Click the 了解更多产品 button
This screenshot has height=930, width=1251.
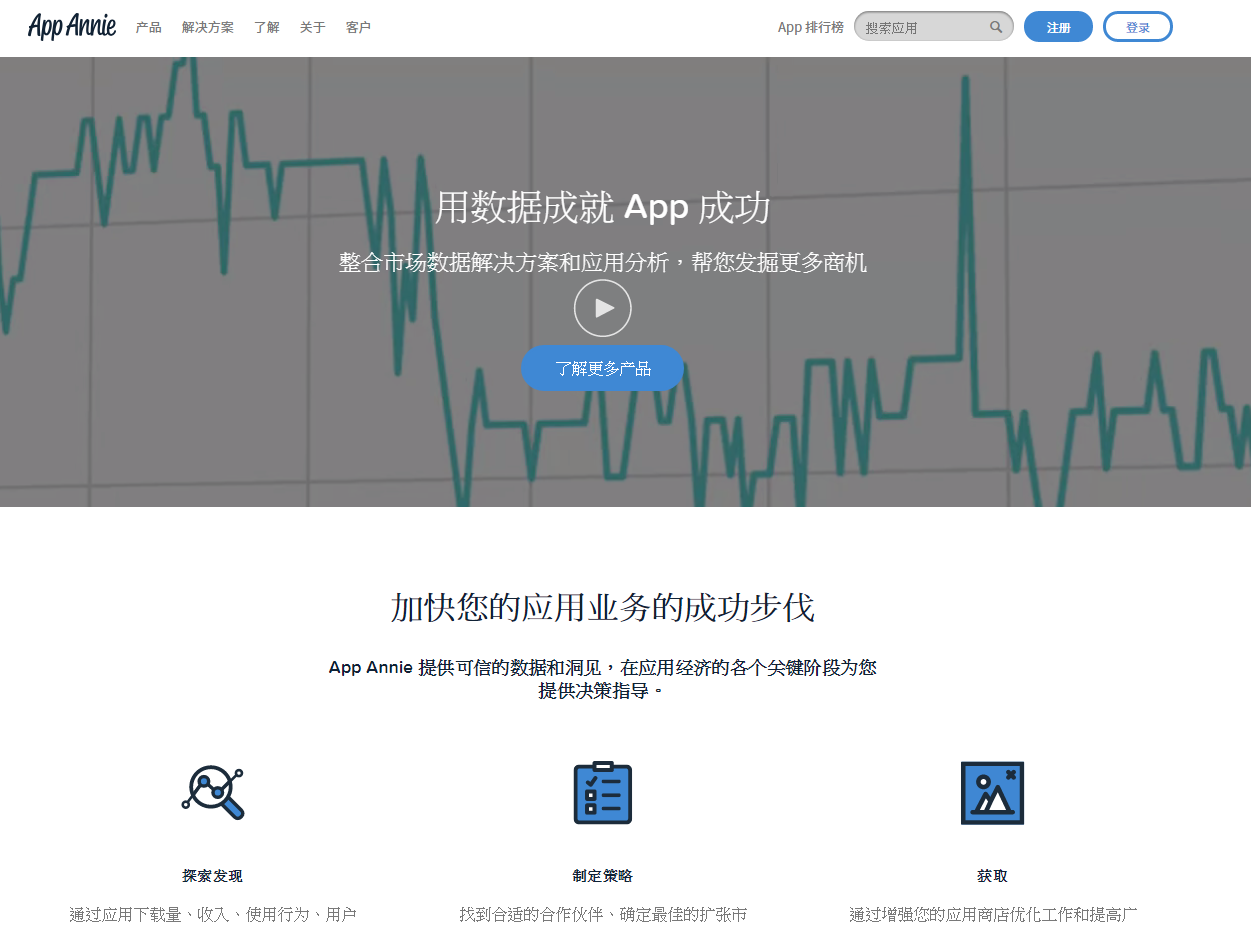(x=602, y=369)
